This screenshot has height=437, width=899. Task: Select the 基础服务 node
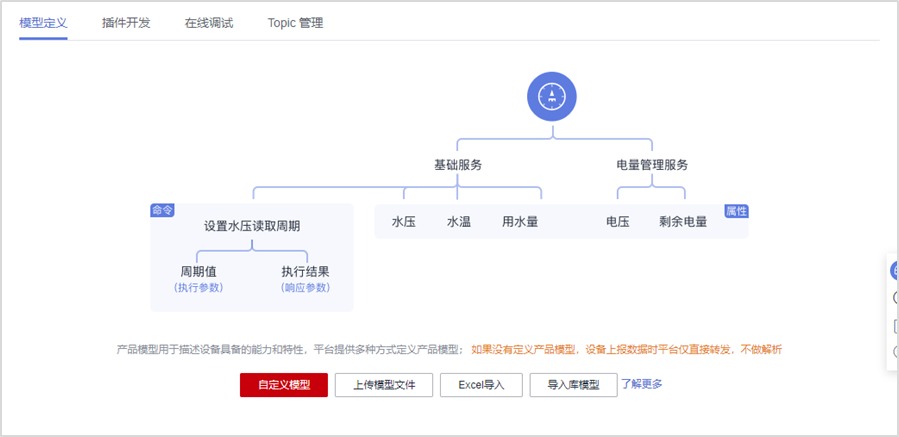(458, 165)
